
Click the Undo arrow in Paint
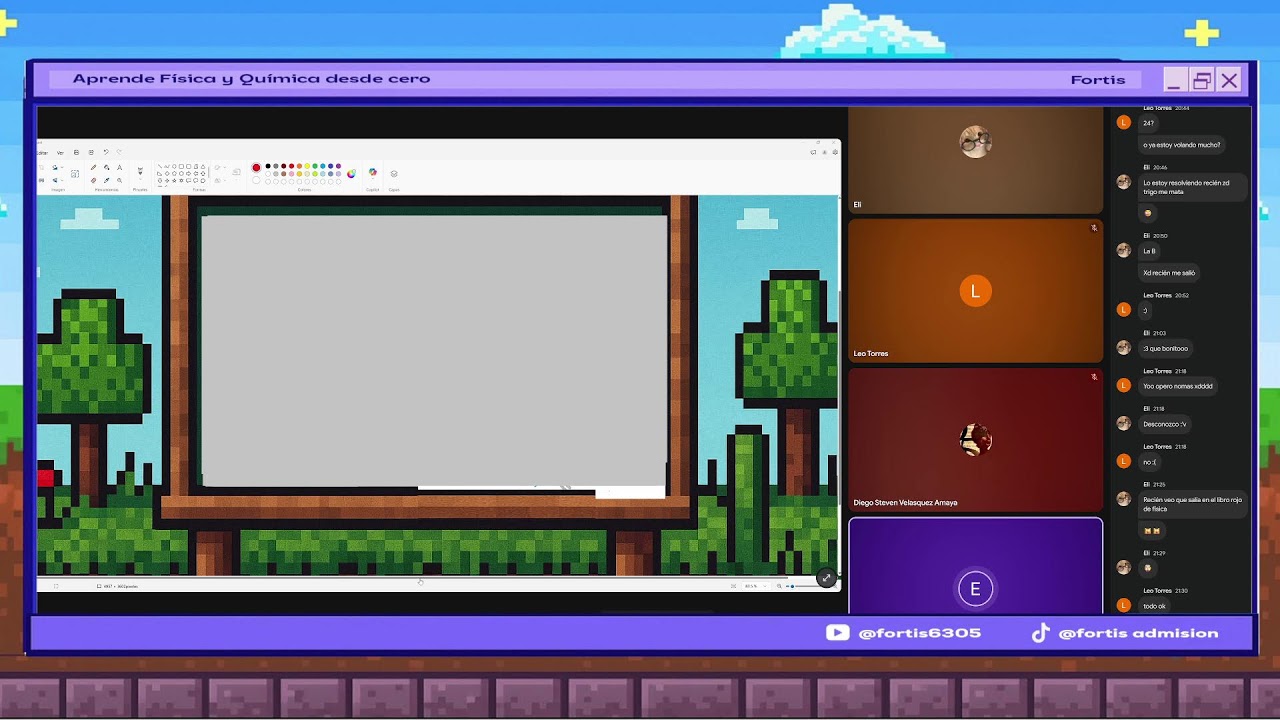point(107,152)
